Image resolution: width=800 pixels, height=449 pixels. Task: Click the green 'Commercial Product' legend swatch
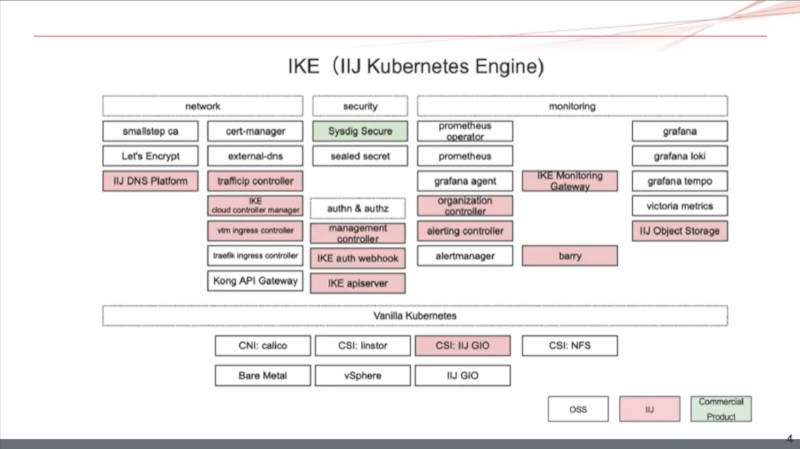[x=721, y=409]
